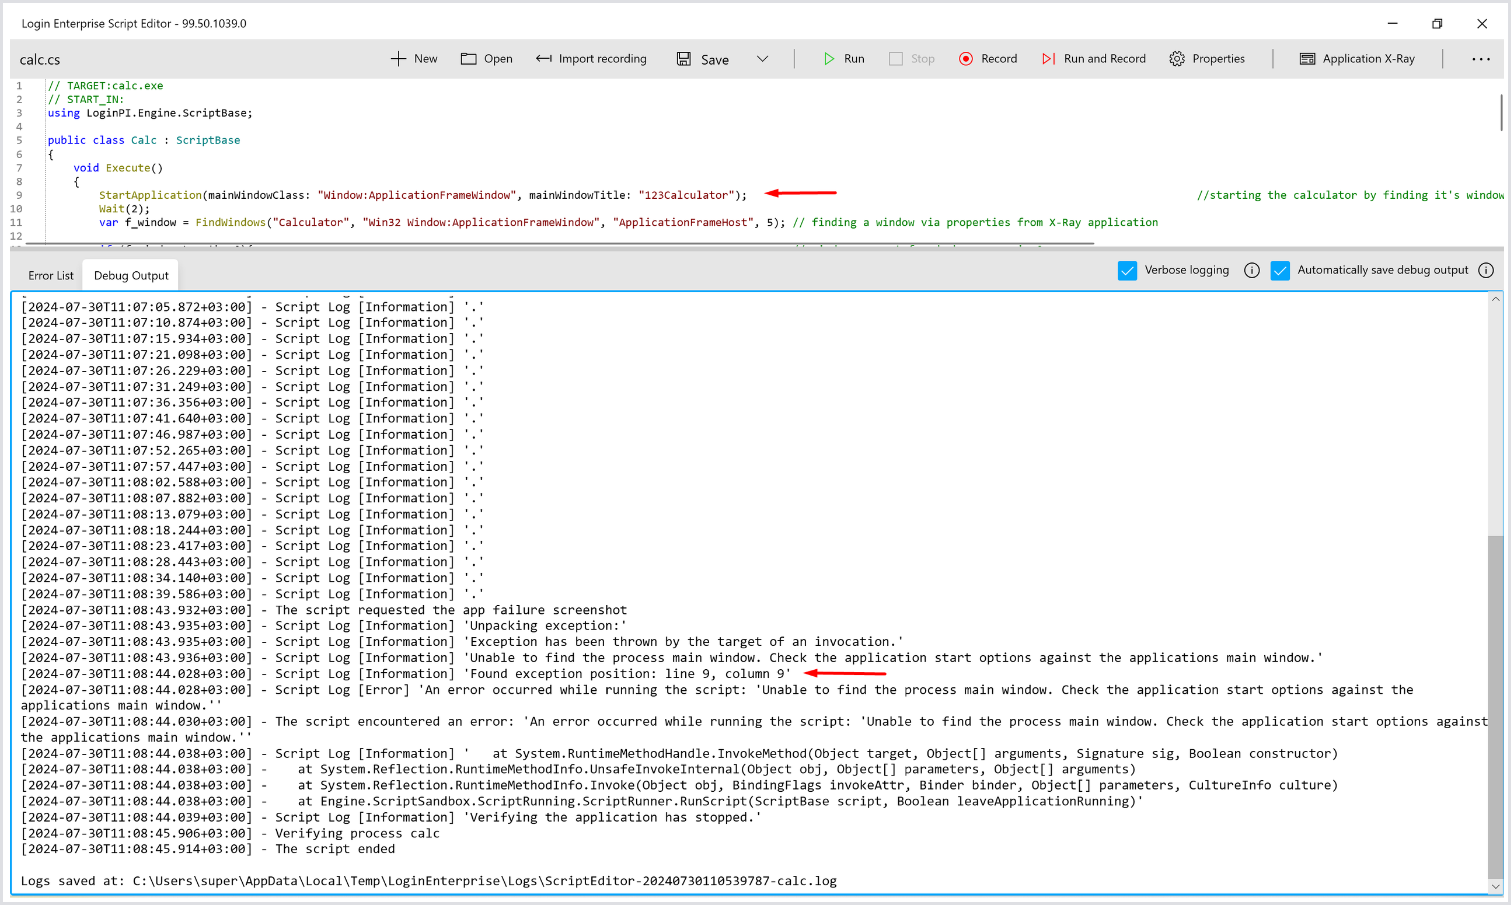
Task: Open script Properties via the gear icon
Action: click(1177, 59)
